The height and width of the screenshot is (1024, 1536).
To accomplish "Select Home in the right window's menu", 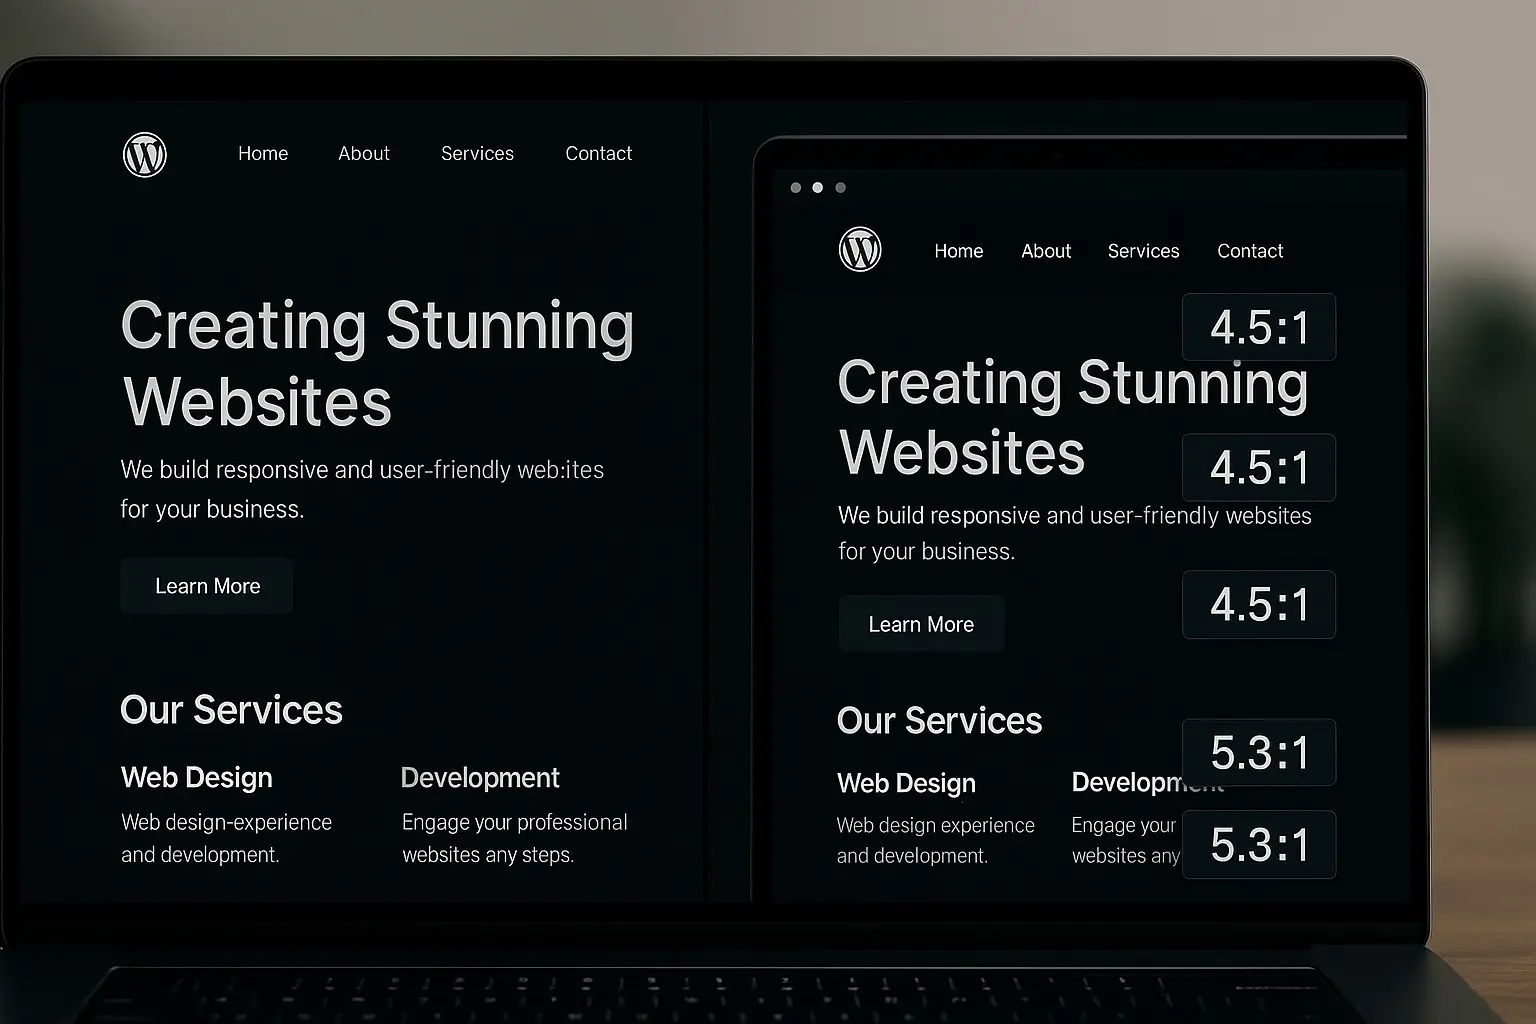I will (x=959, y=251).
